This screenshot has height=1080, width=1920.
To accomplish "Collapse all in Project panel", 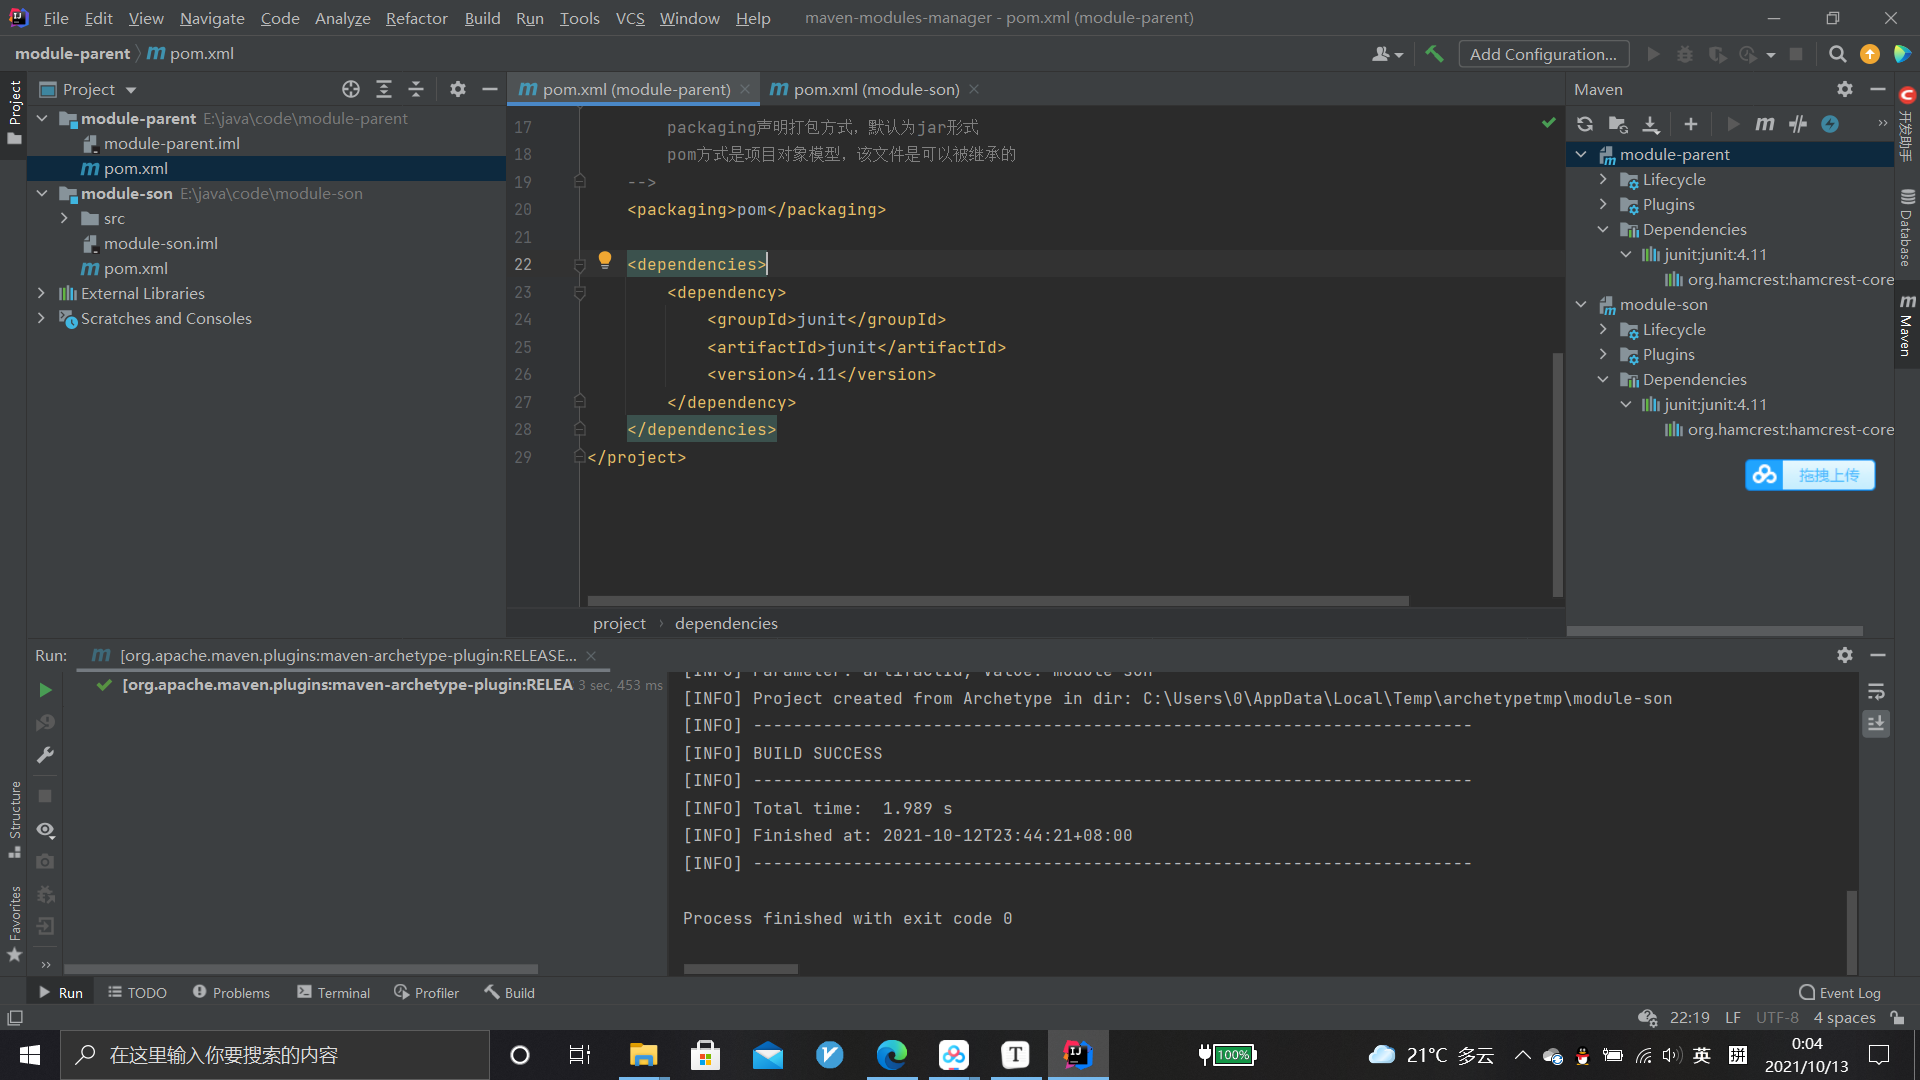I will coord(416,89).
